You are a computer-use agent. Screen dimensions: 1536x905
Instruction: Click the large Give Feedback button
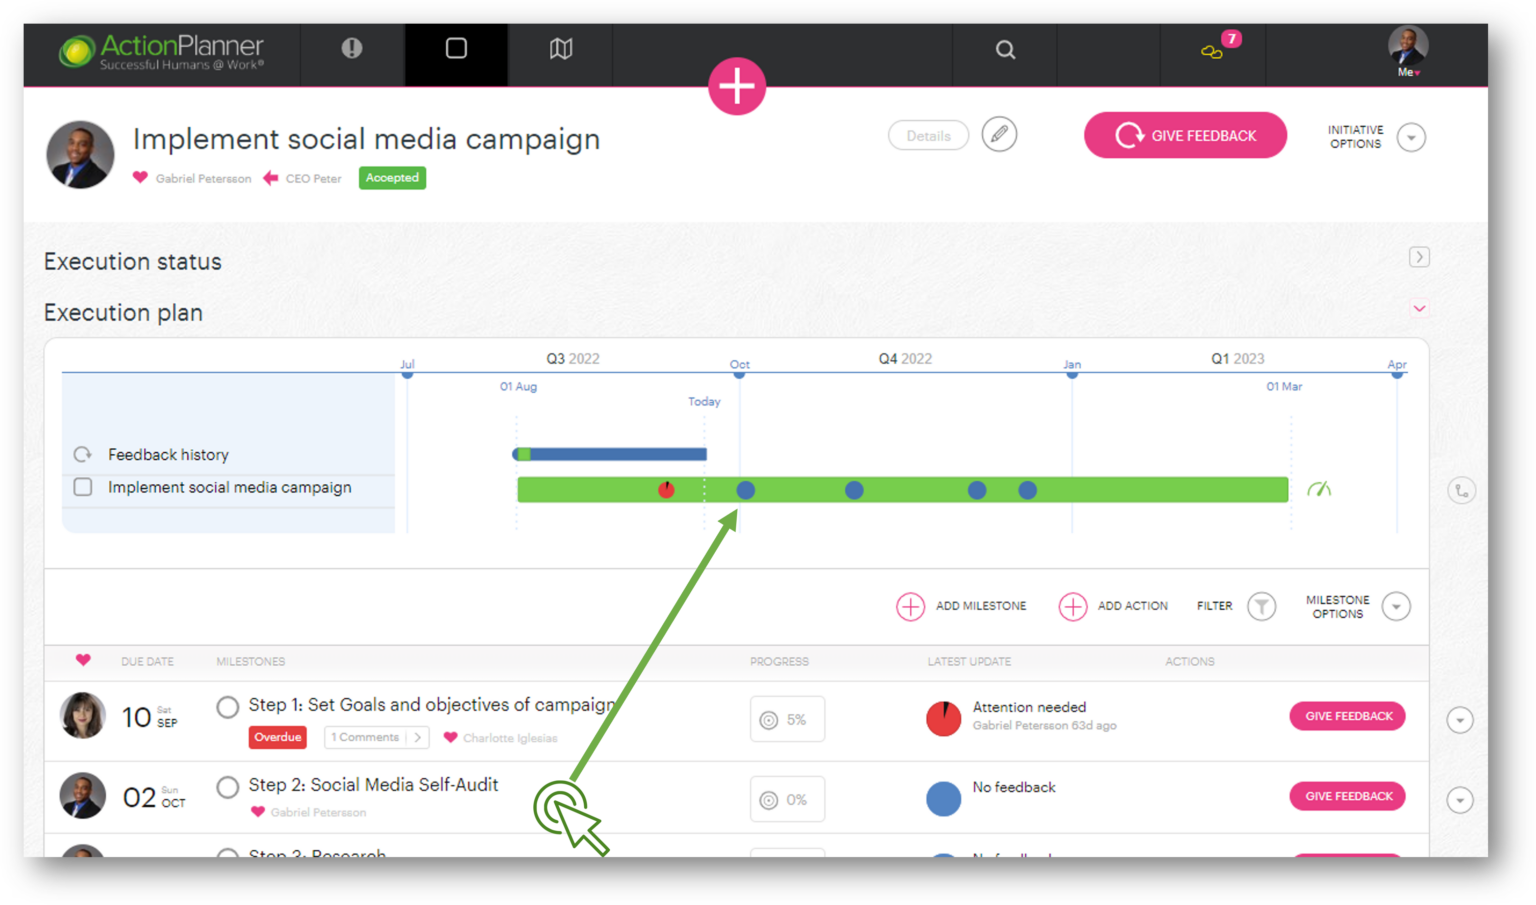1185,135
